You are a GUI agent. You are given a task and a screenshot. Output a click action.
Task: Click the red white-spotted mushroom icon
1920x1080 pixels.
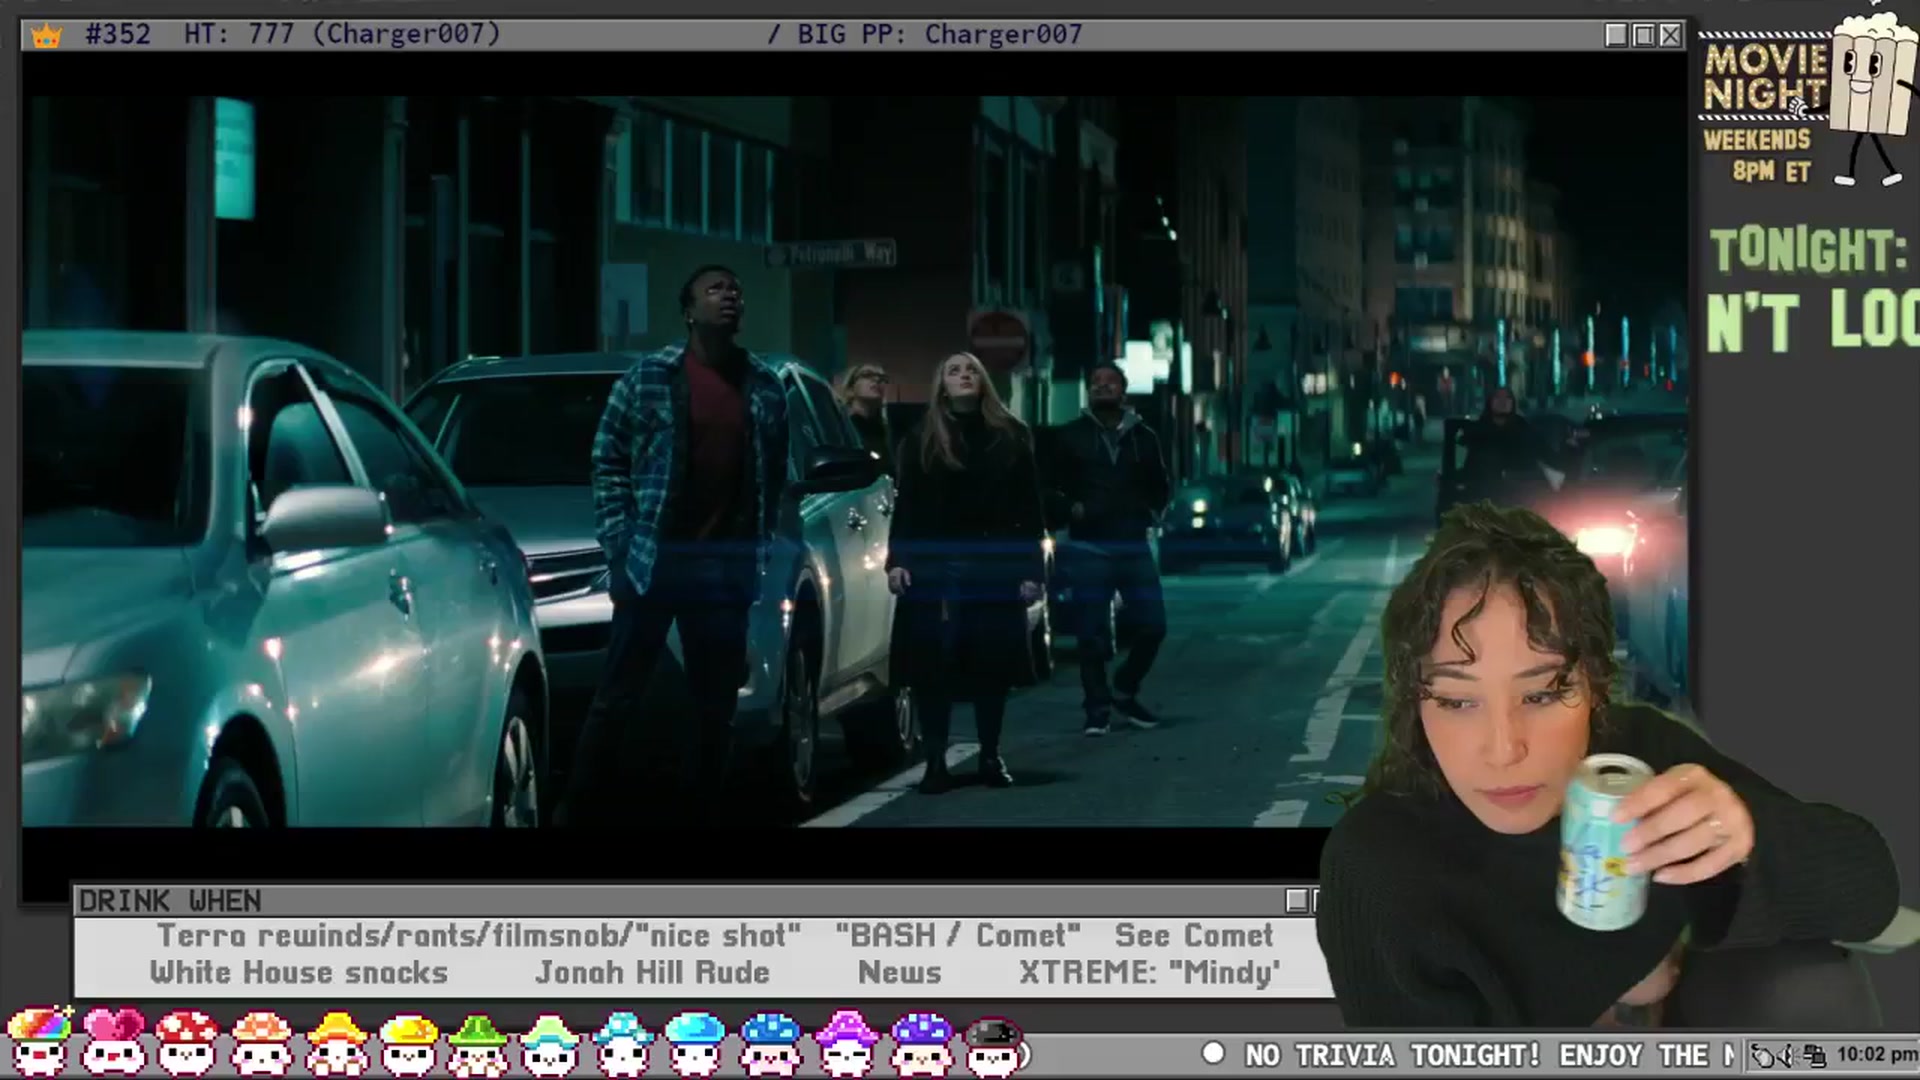(x=187, y=1042)
